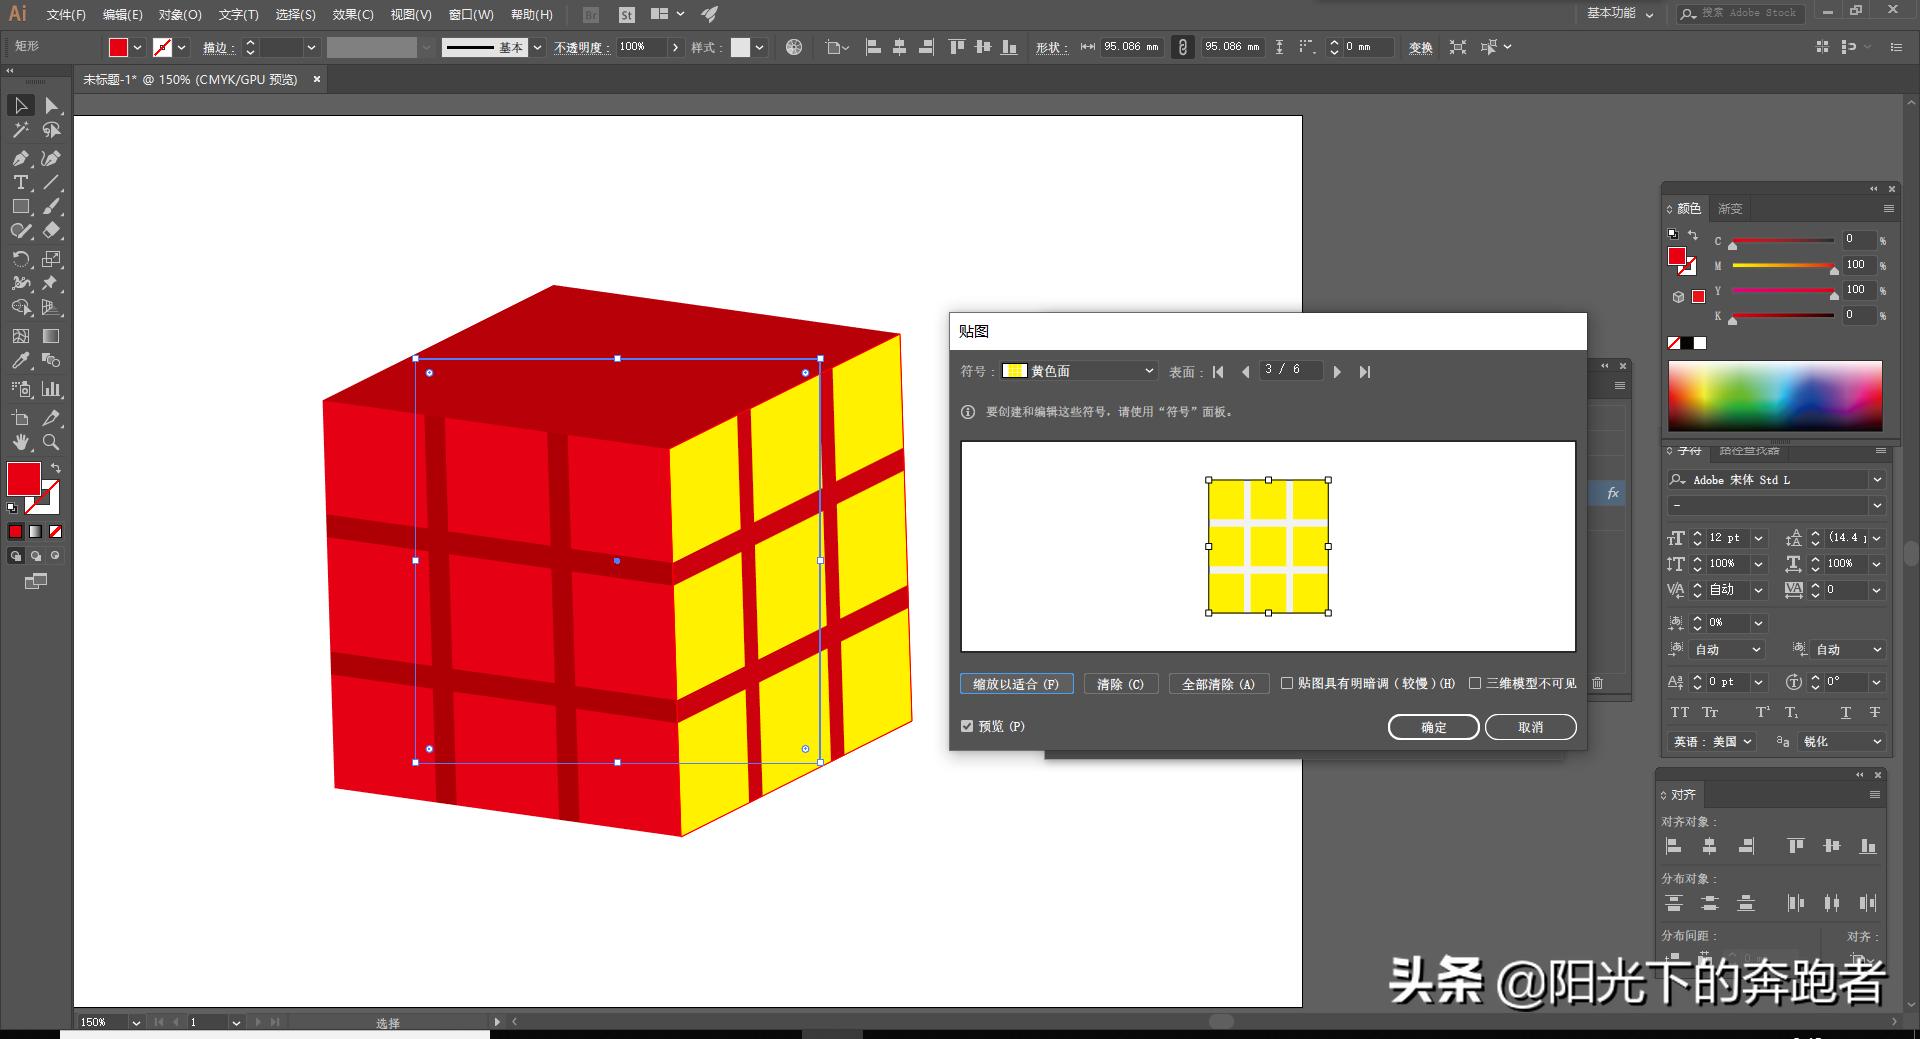Image resolution: width=1920 pixels, height=1039 pixels.
Task: Select the Selection tool in the toolbar
Action: (x=20, y=105)
